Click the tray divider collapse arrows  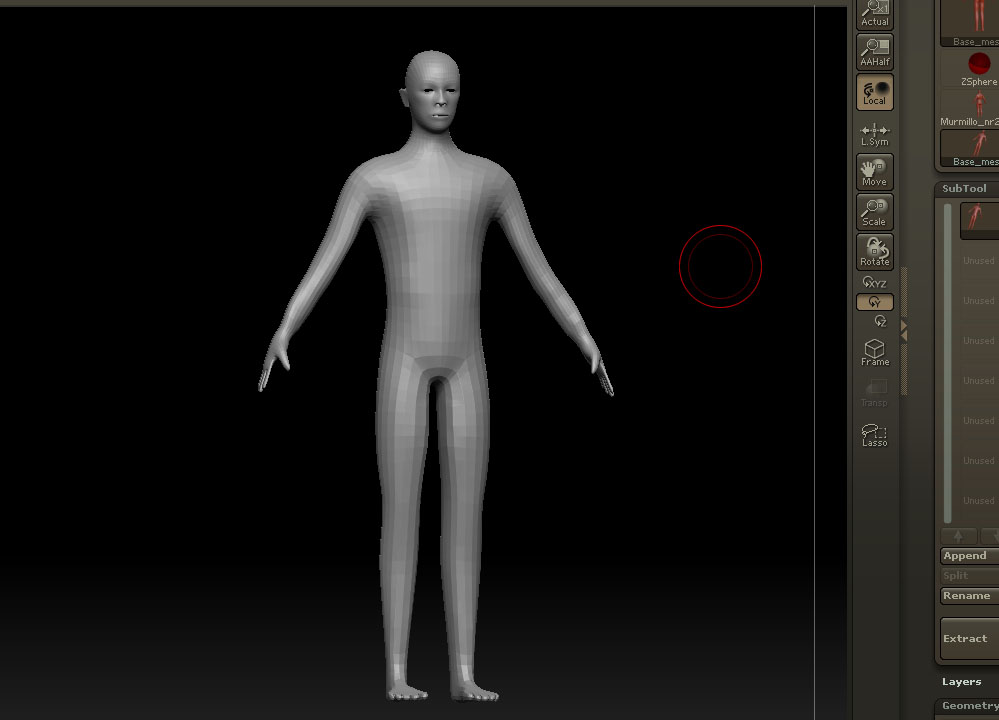pyautogui.click(x=903, y=331)
